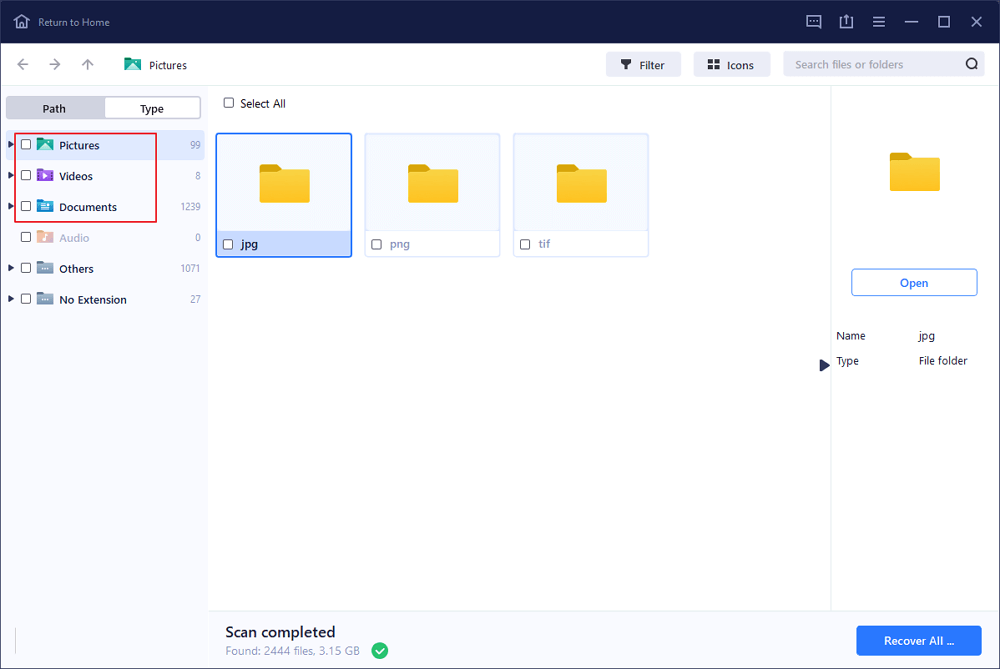This screenshot has height=669, width=1000.
Task: Switch to the Path tab
Action: (54, 108)
